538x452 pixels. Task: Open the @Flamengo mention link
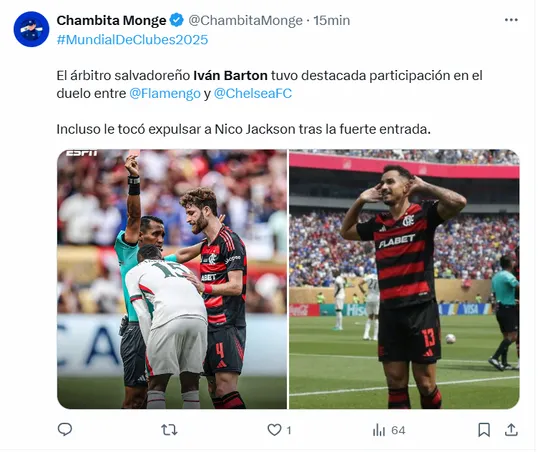pyautogui.click(x=165, y=93)
